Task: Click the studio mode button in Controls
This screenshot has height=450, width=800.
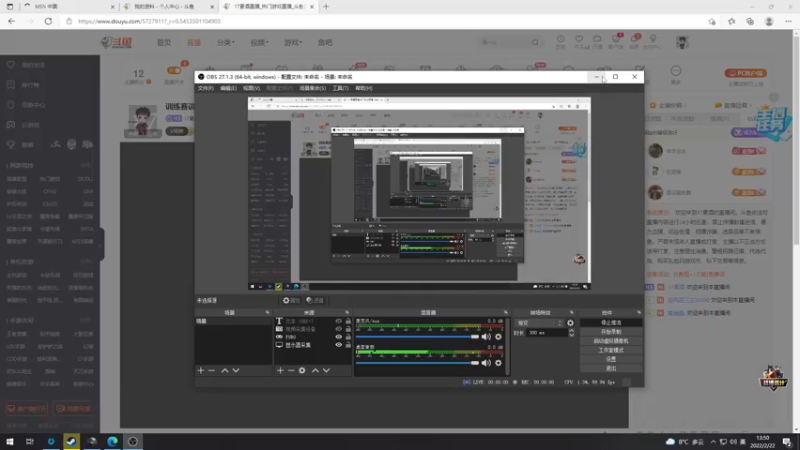Action: (611, 350)
